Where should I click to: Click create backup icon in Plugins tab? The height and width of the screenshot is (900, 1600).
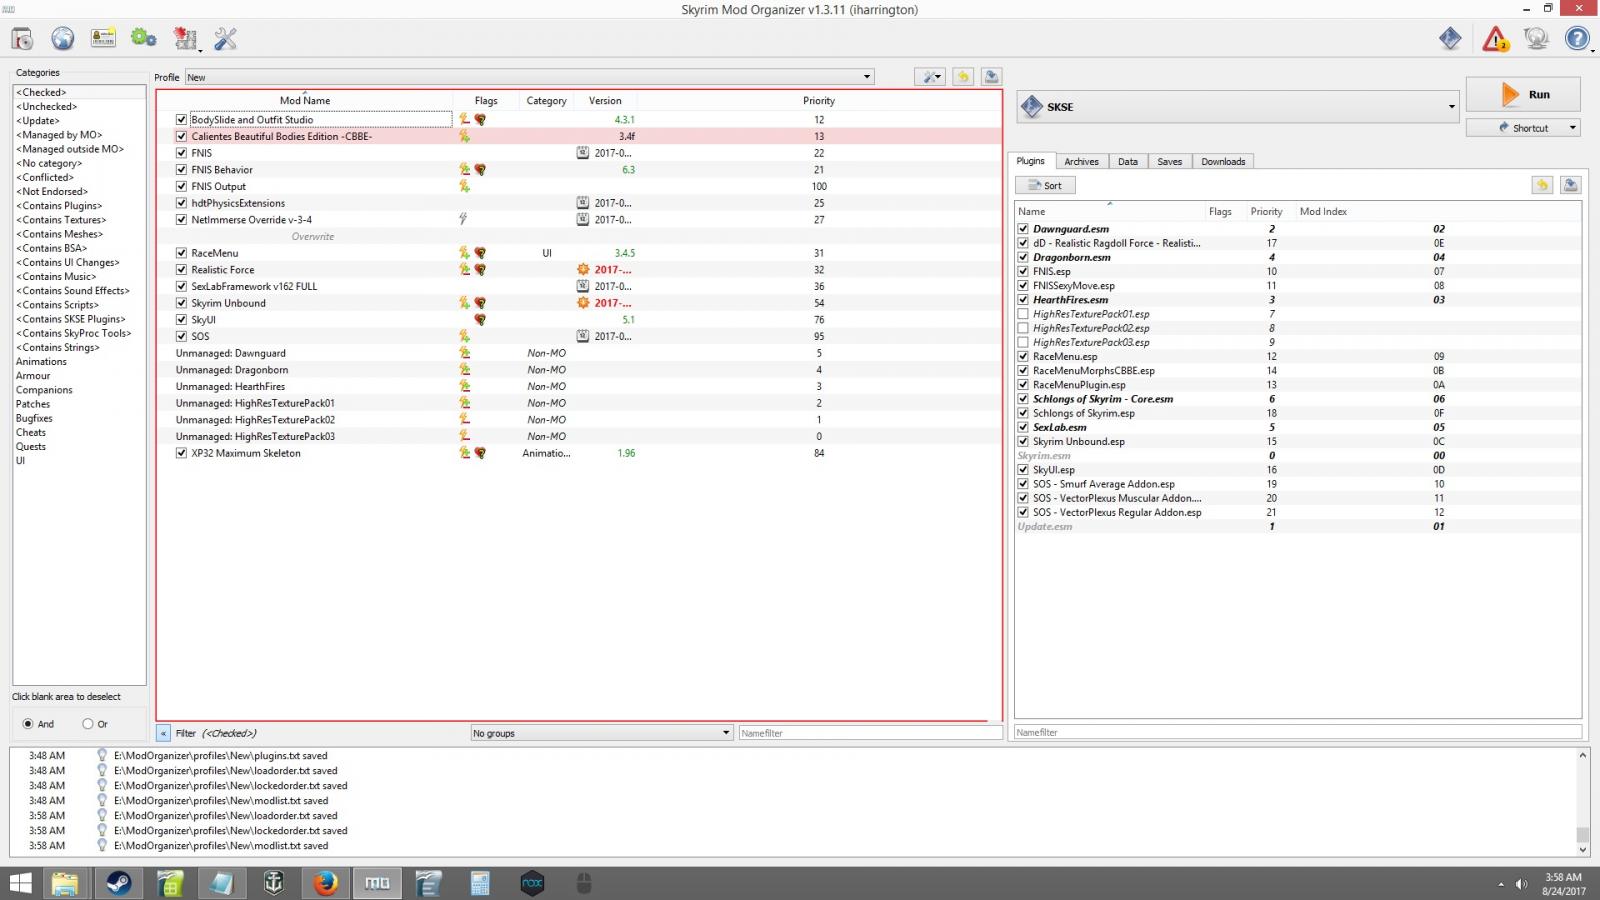click(1570, 185)
